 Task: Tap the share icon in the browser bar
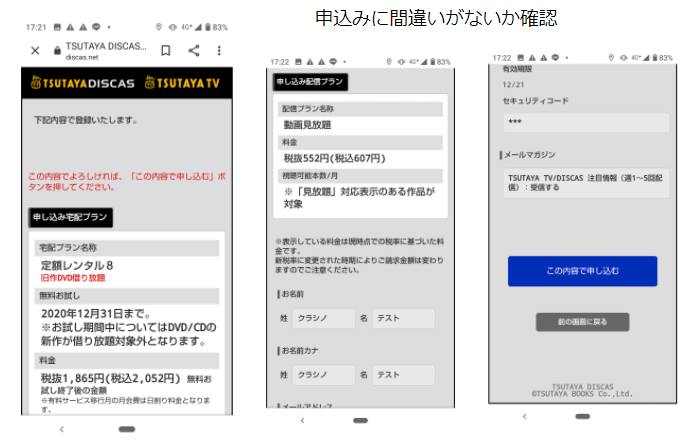194,50
